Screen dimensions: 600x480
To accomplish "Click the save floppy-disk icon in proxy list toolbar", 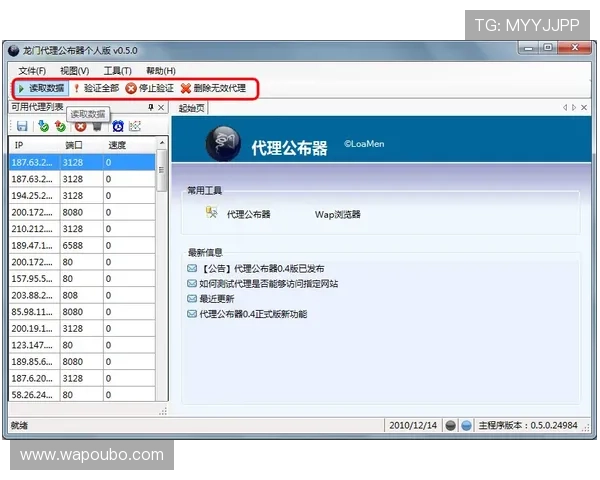I will tap(22, 126).
